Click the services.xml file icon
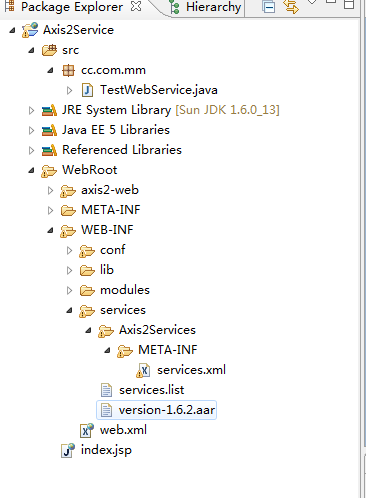The width and height of the screenshot is (366, 498). [x=143, y=370]
